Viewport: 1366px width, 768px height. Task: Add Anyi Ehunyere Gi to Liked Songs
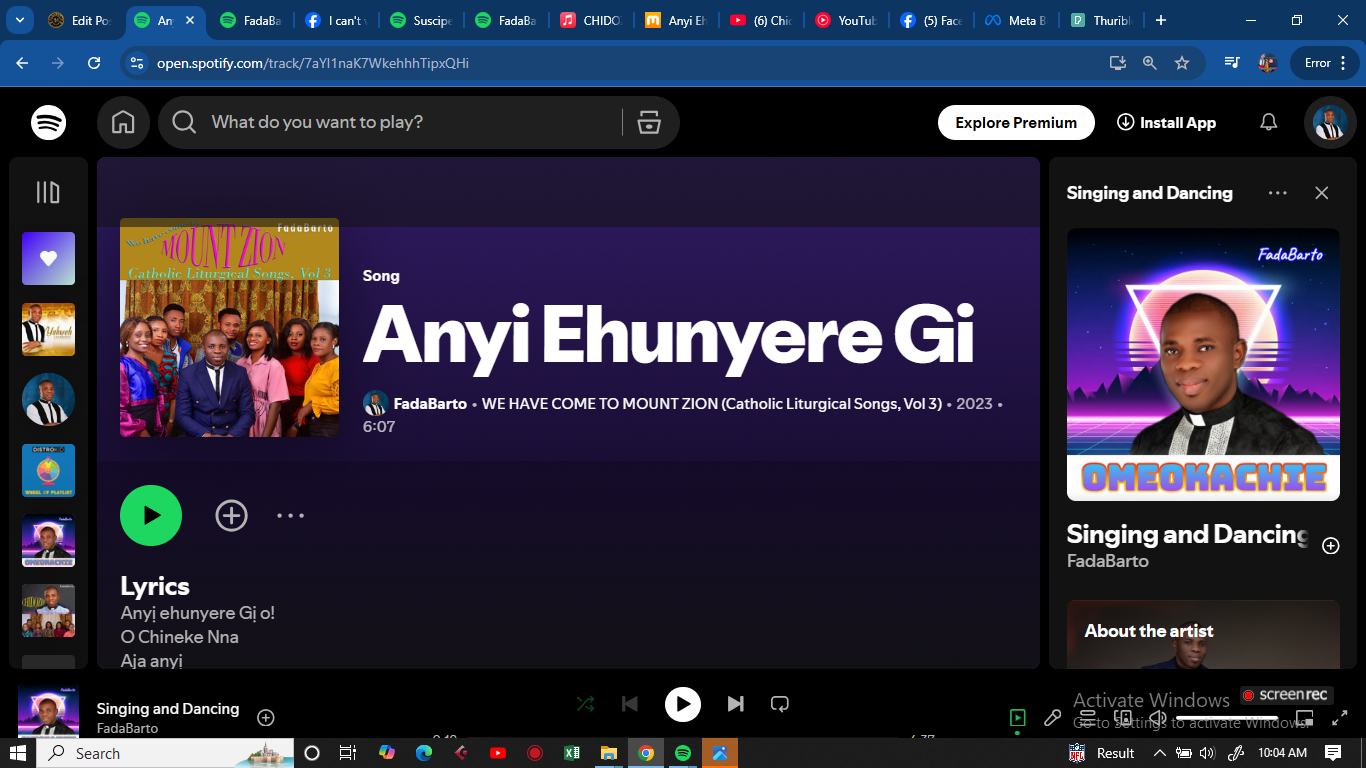pos(231,515)
